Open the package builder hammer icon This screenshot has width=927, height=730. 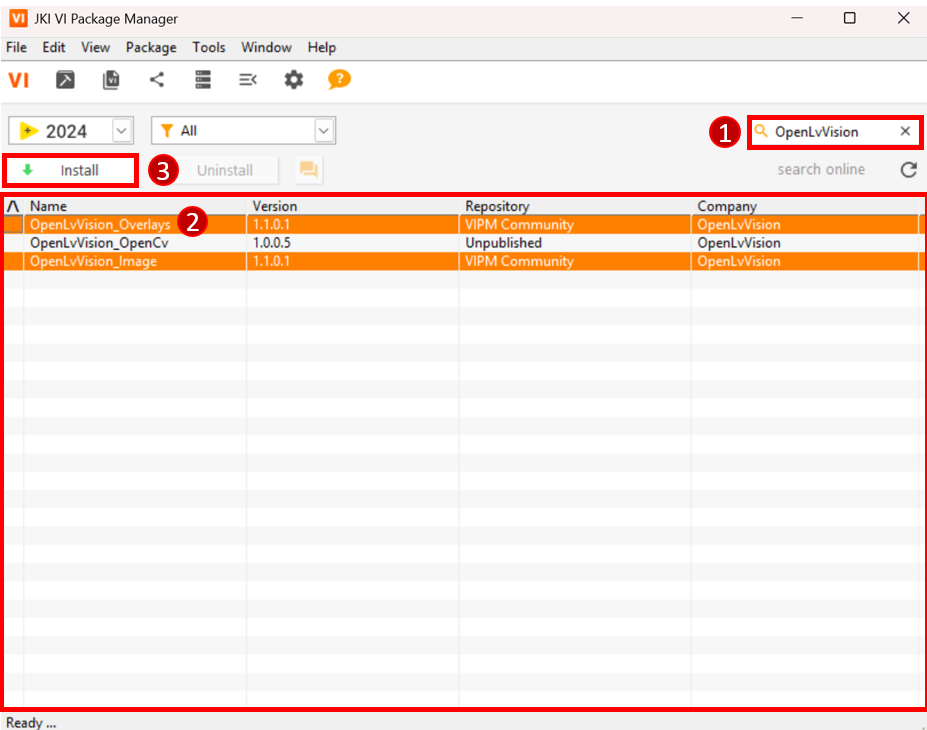coord(65,80)
